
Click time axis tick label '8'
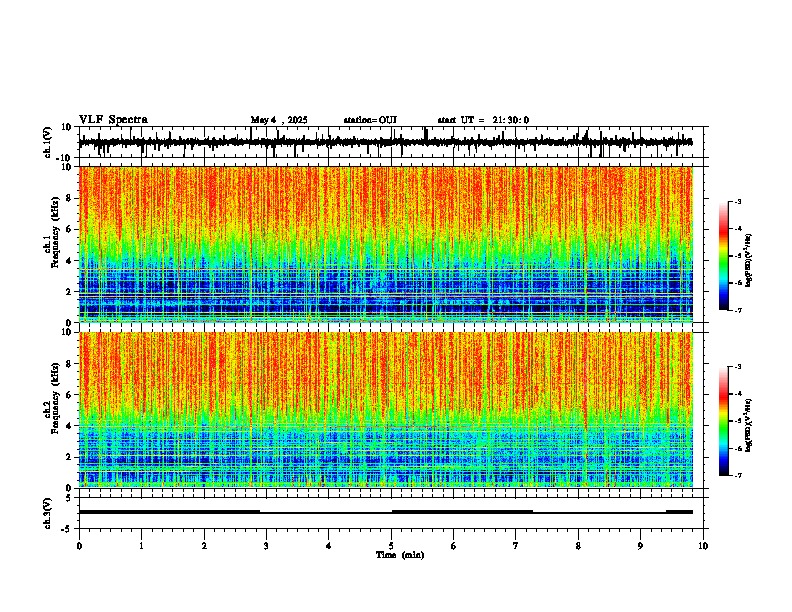pyautogui.click(x=578, y=546)
